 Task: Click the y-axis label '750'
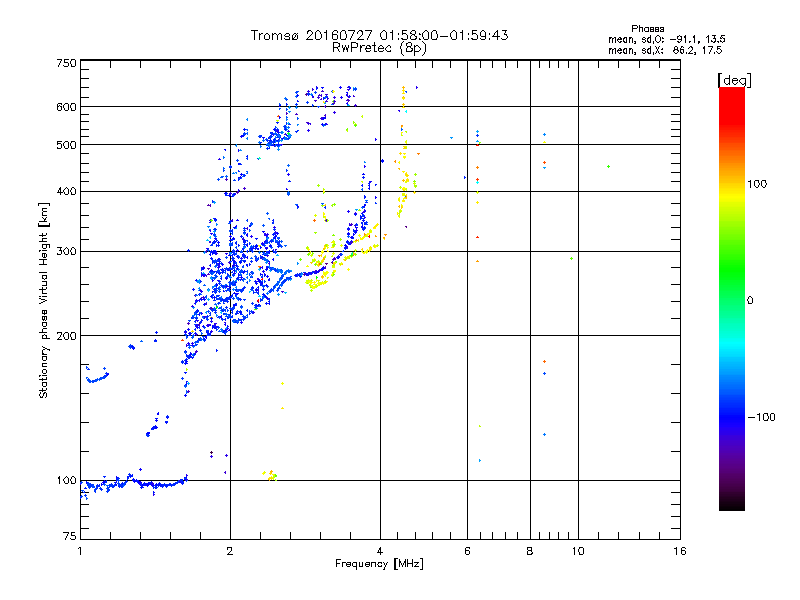pyautogui.click(x=66, y=63)
